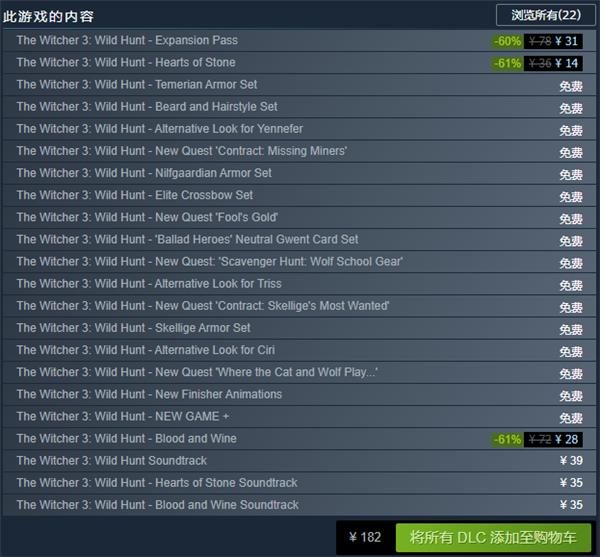Select the Temerian Armor Set DLC
The image size is (600, 557).
point(299,85)
